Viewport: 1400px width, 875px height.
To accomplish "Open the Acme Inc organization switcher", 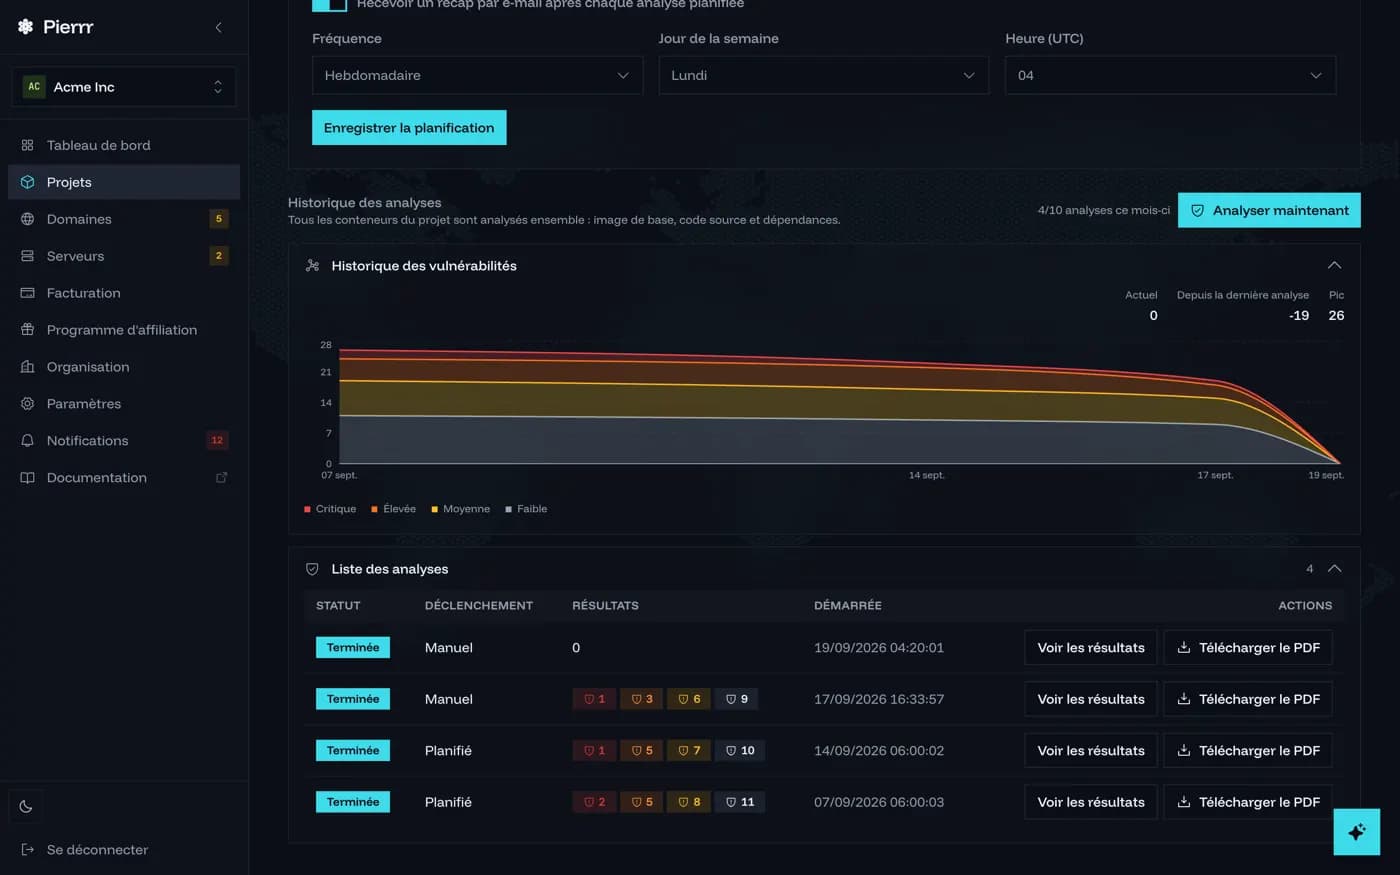I will 124,87.
